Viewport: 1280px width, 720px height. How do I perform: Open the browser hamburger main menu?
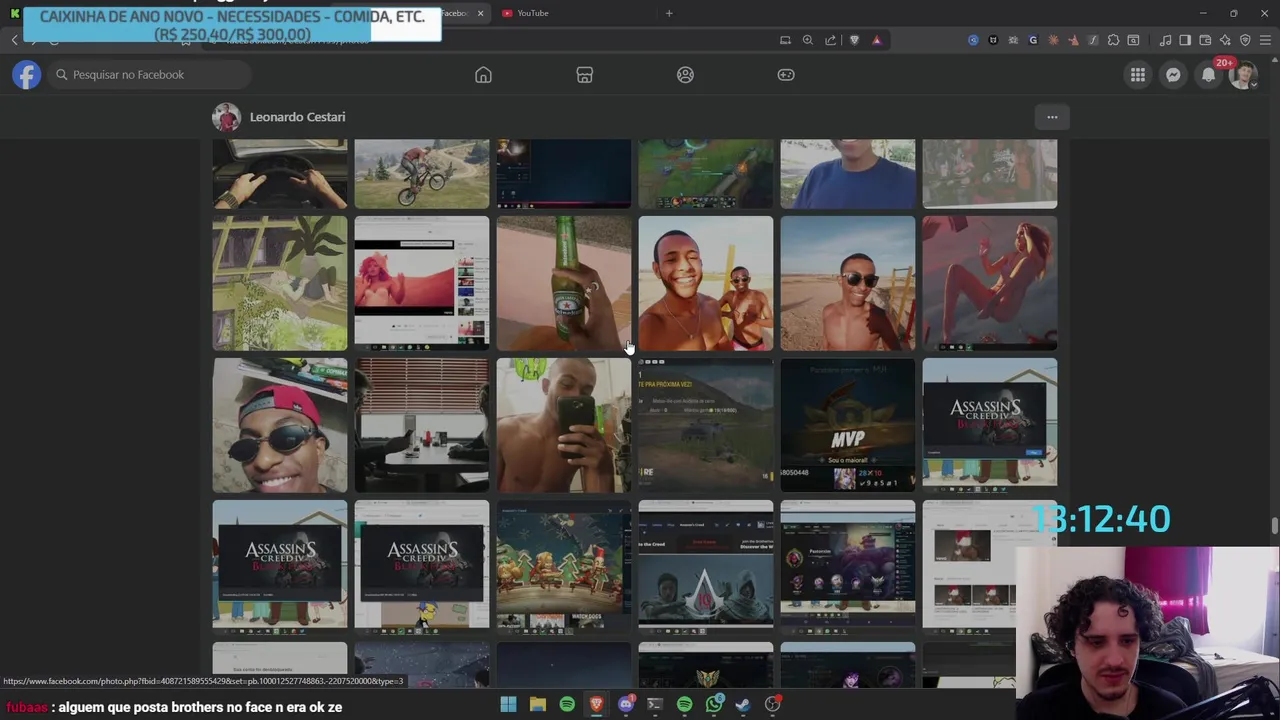1265,40
